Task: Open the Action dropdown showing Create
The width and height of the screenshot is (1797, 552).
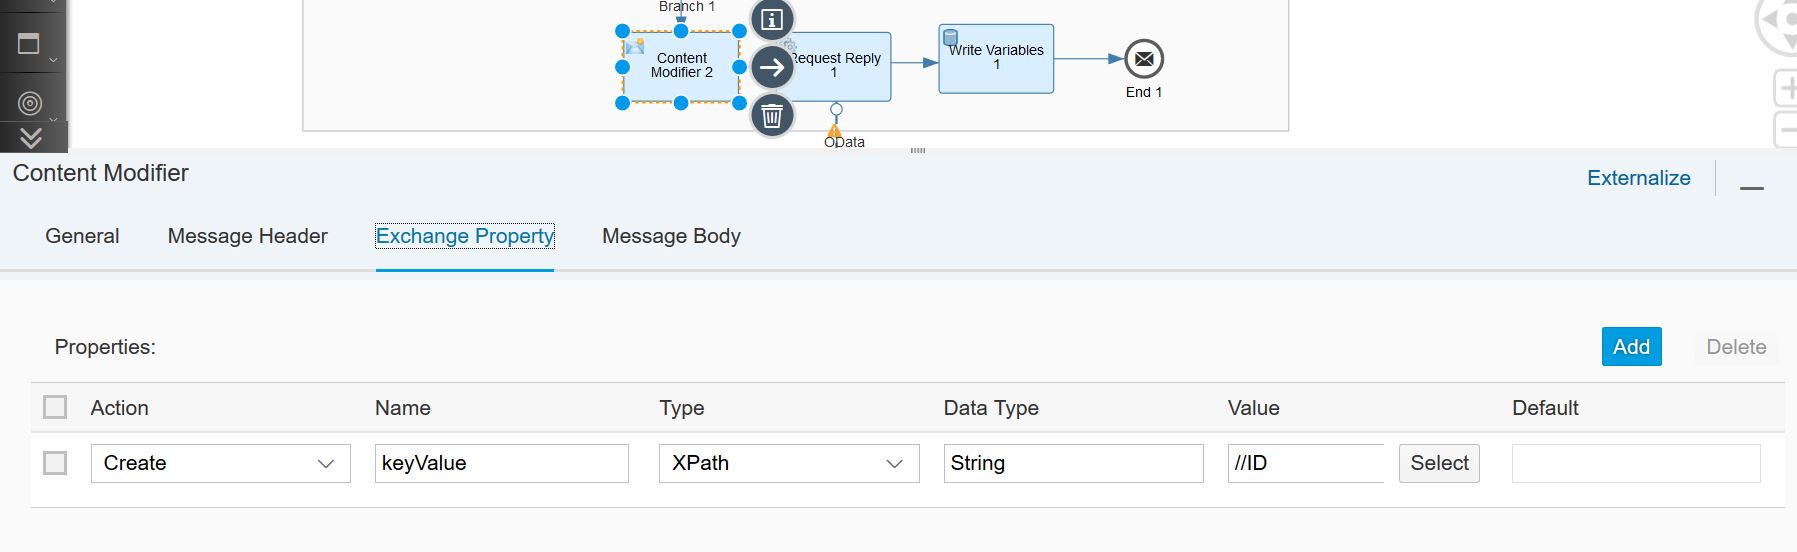Action: pyautogui.click(x=221, y=463)
